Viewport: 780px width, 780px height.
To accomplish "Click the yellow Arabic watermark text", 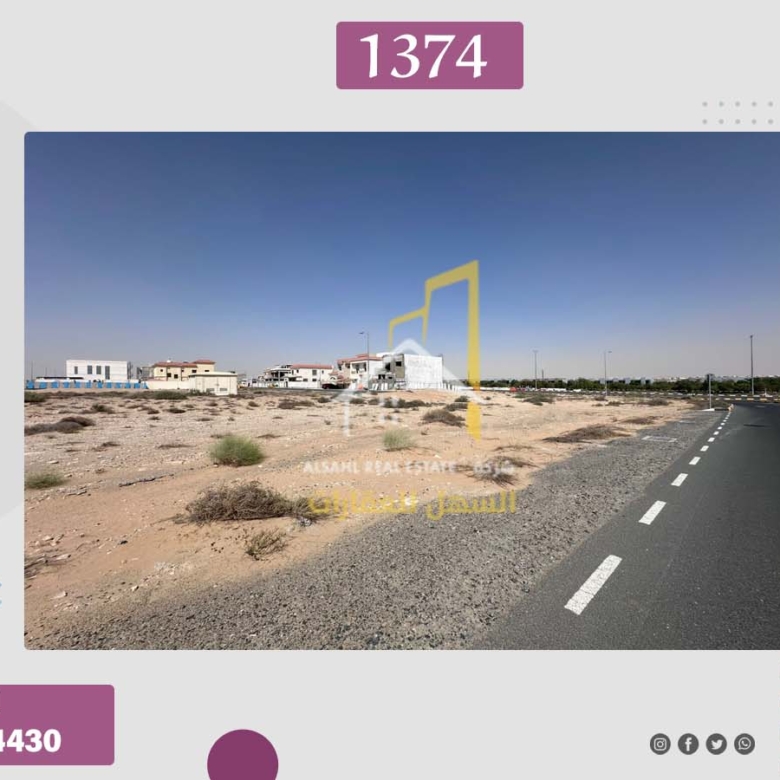I will point(412,503).
